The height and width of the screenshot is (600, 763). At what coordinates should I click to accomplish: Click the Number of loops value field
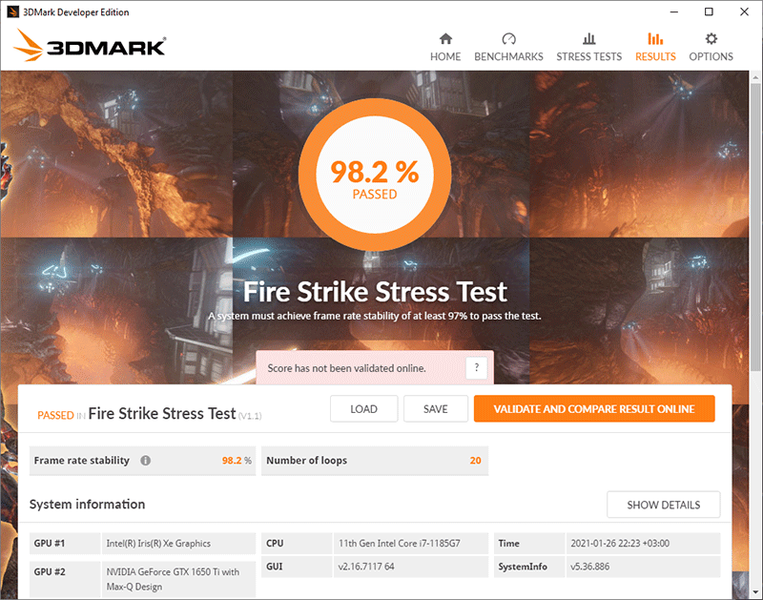pos(375,460)
